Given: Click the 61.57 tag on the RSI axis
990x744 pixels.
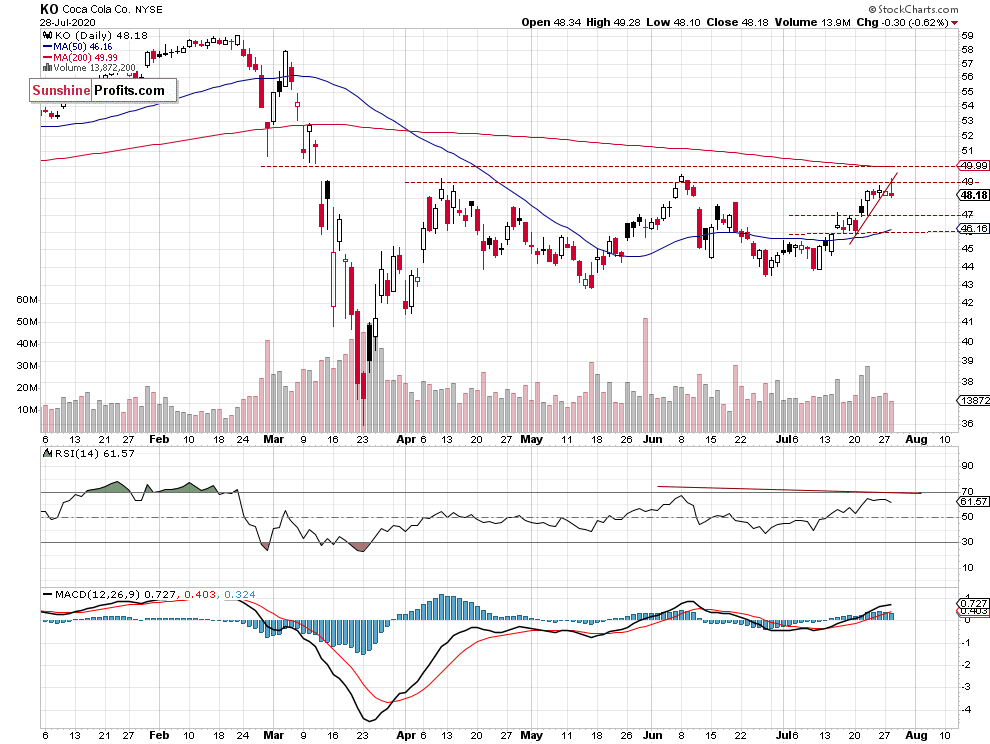Looking at the screenshot, I should 974,501.
